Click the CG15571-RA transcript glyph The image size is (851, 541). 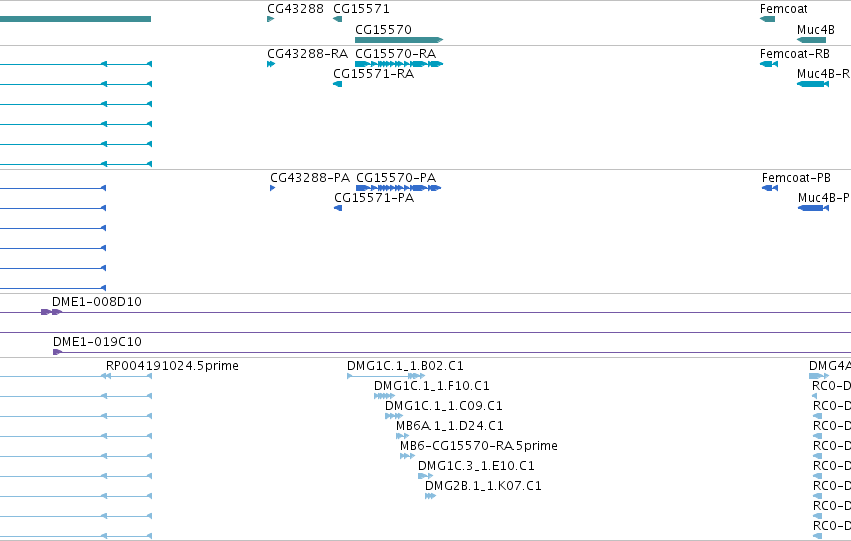[x=338, y=84]
